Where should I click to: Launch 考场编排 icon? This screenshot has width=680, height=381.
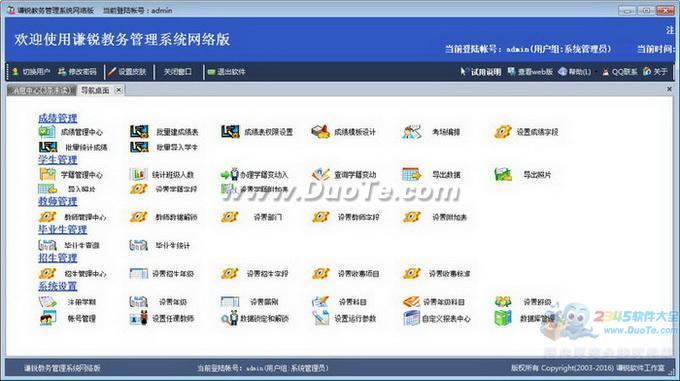point(412,132)
